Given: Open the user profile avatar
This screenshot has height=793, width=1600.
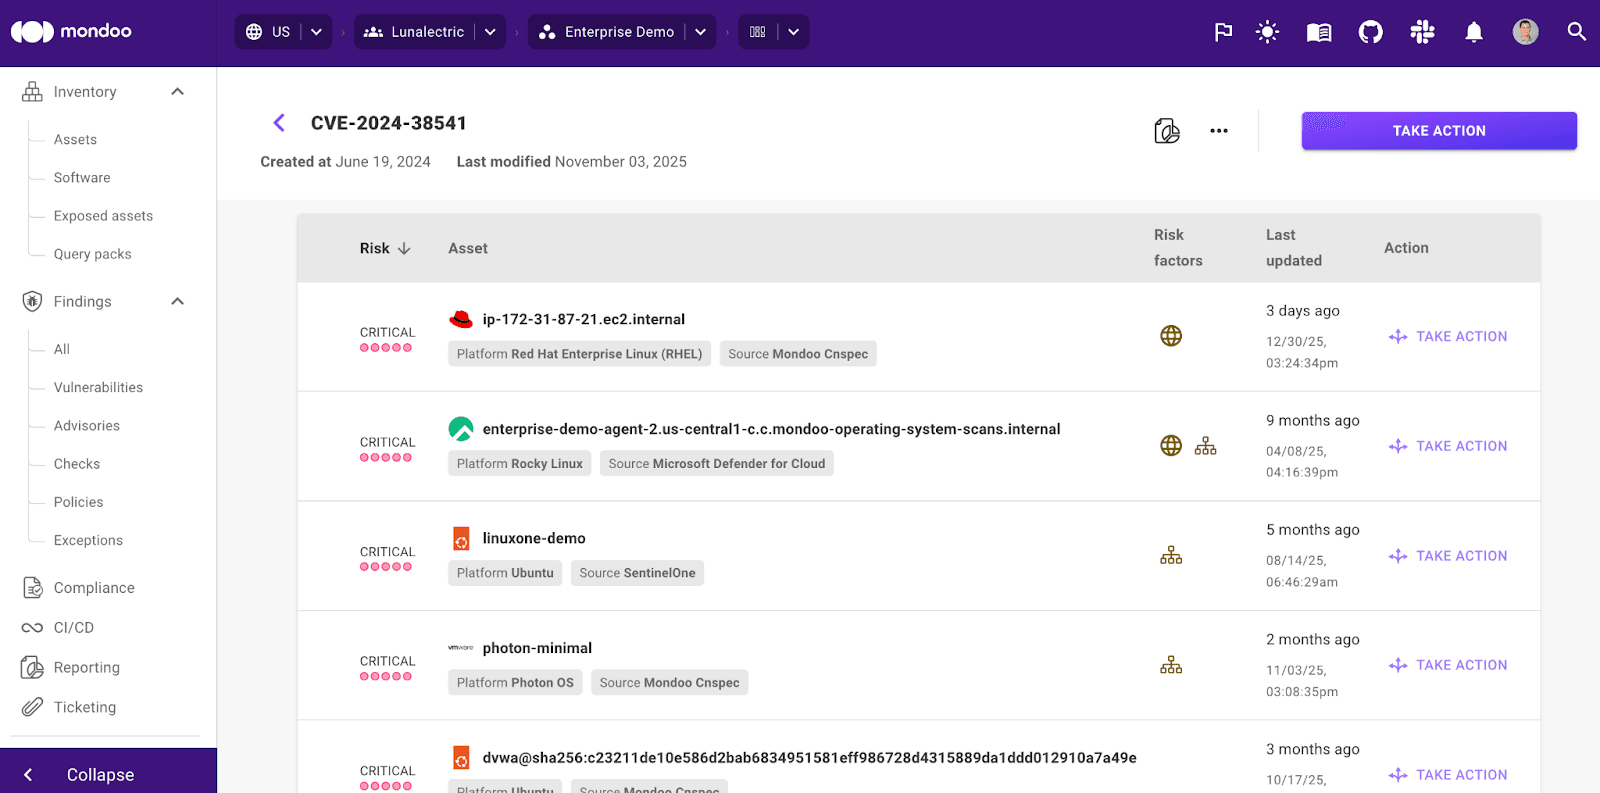Looking at the screenshot, I should (1525, 32).
